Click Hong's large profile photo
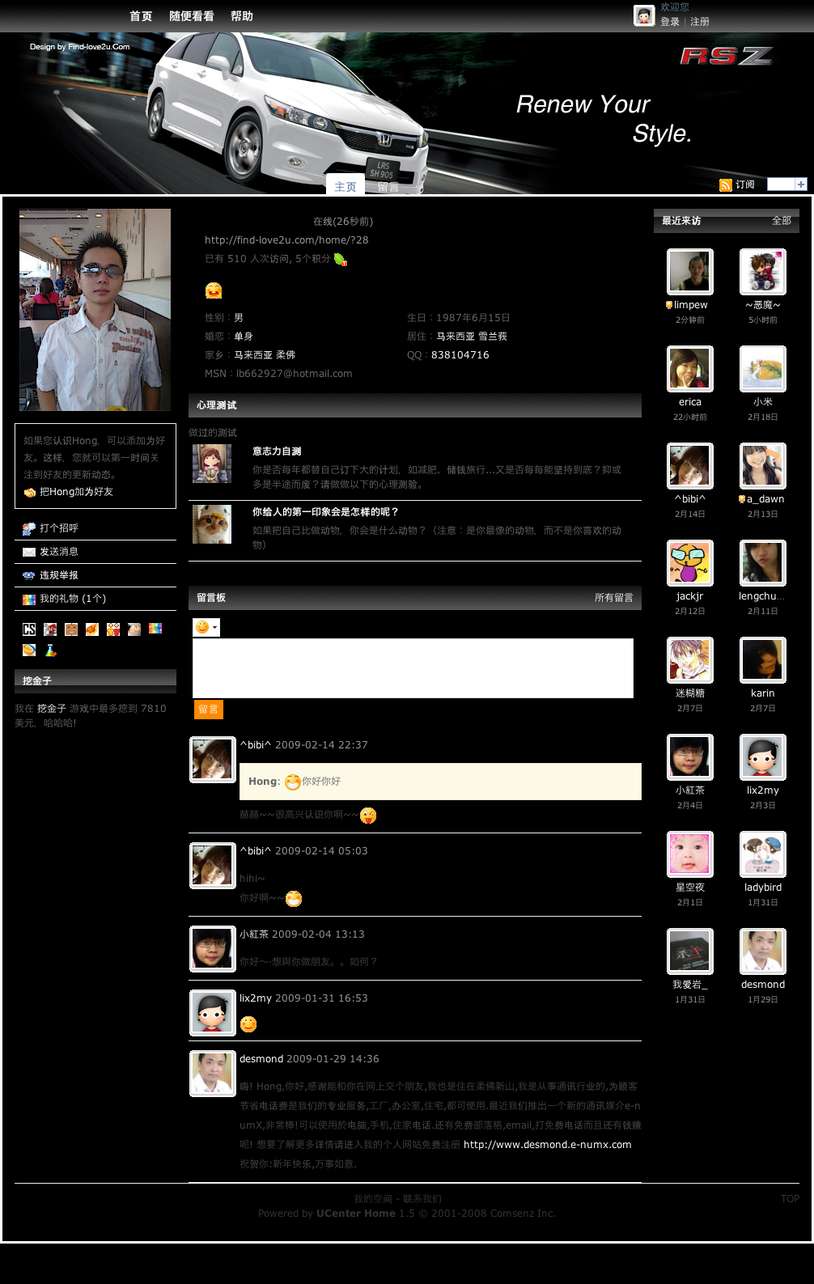Screen dimensions: 814x1284 click(95, 310)
